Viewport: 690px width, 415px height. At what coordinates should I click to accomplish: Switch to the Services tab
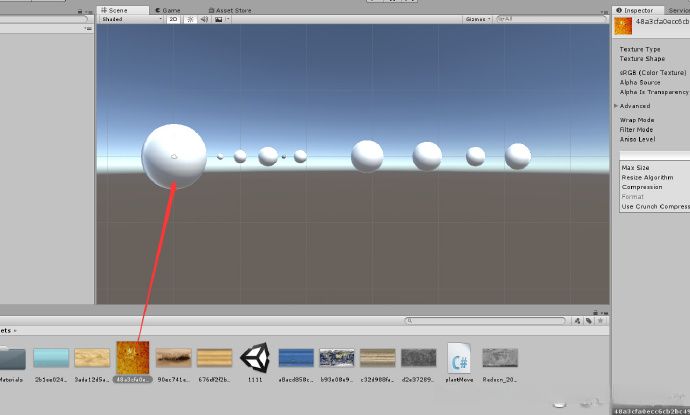click(x=679, y=10)
